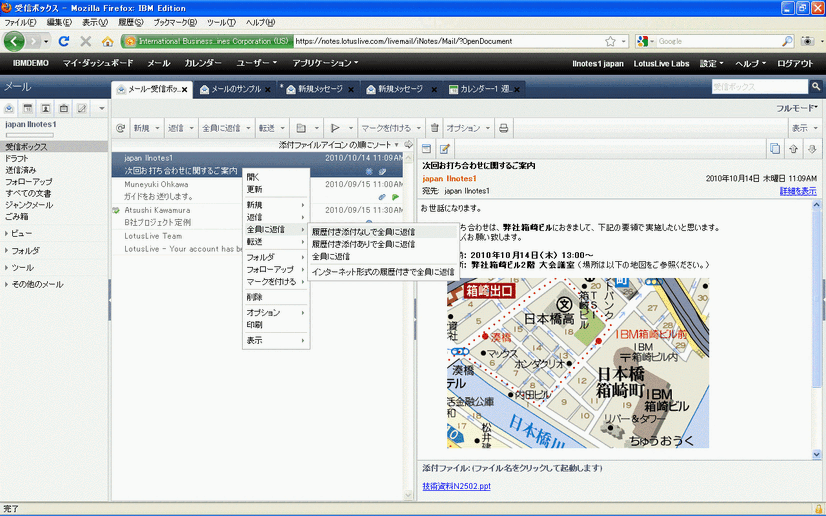Click Firefox home icon
Image resolution: width=826 pixels, height=516 pixels.
tap(107, 42)
